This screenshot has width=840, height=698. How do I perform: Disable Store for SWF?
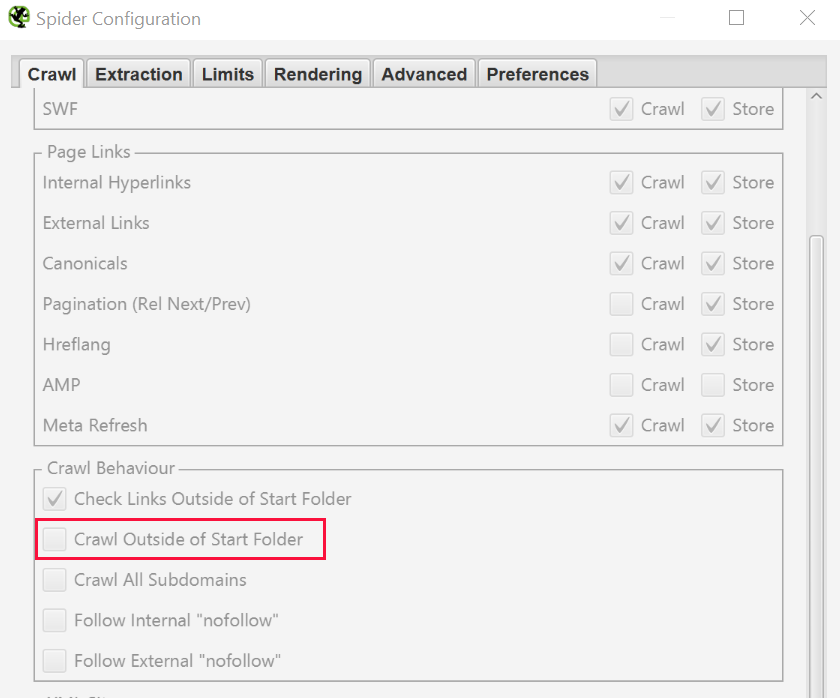[712, 109]
